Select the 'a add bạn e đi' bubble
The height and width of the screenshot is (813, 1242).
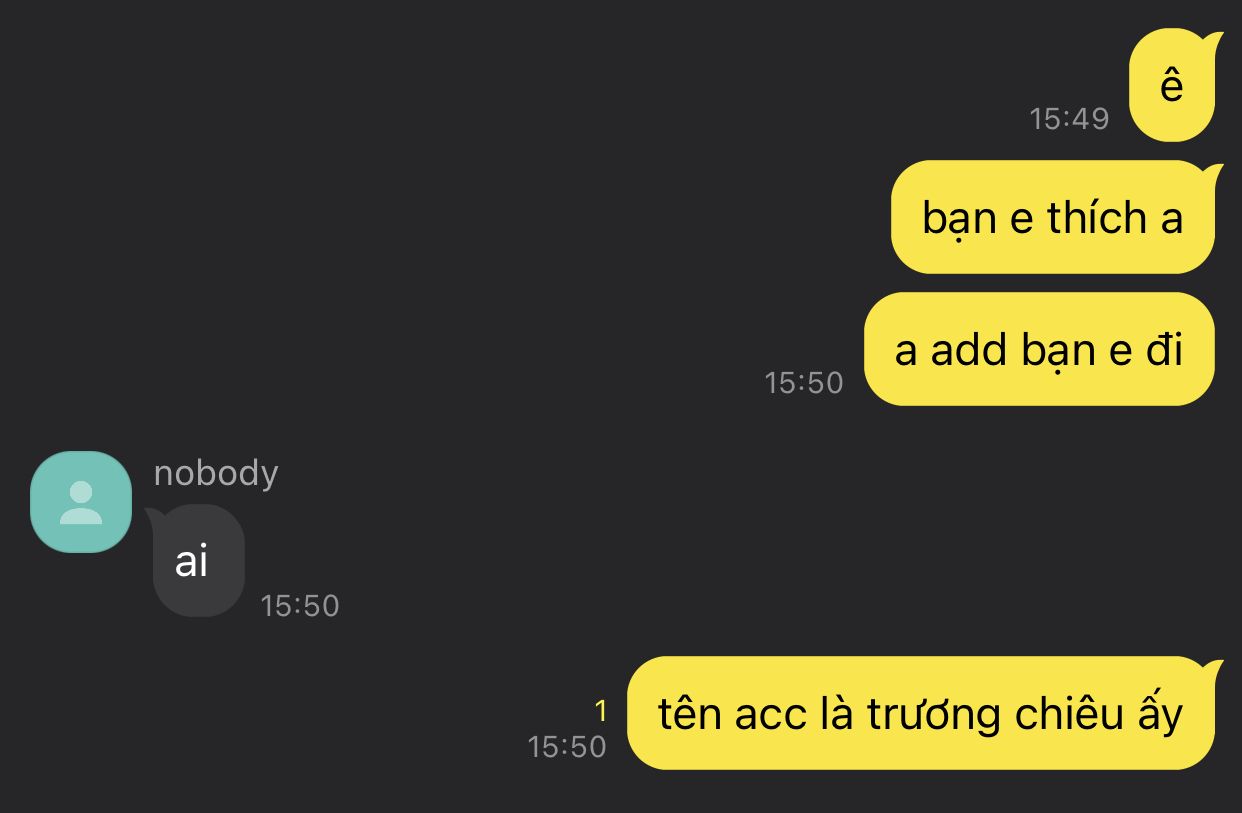1040,349
